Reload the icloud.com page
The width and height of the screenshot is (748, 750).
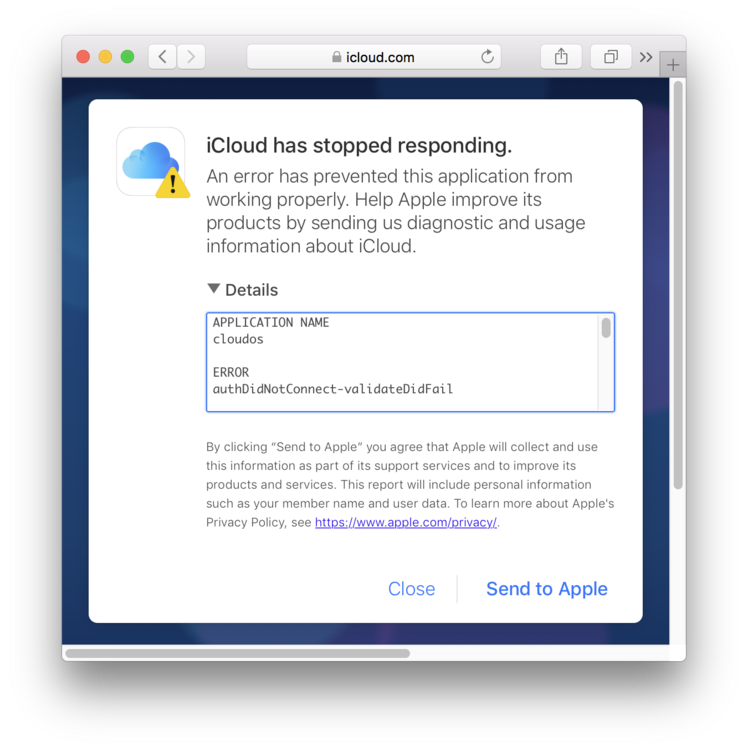point(487,57)
